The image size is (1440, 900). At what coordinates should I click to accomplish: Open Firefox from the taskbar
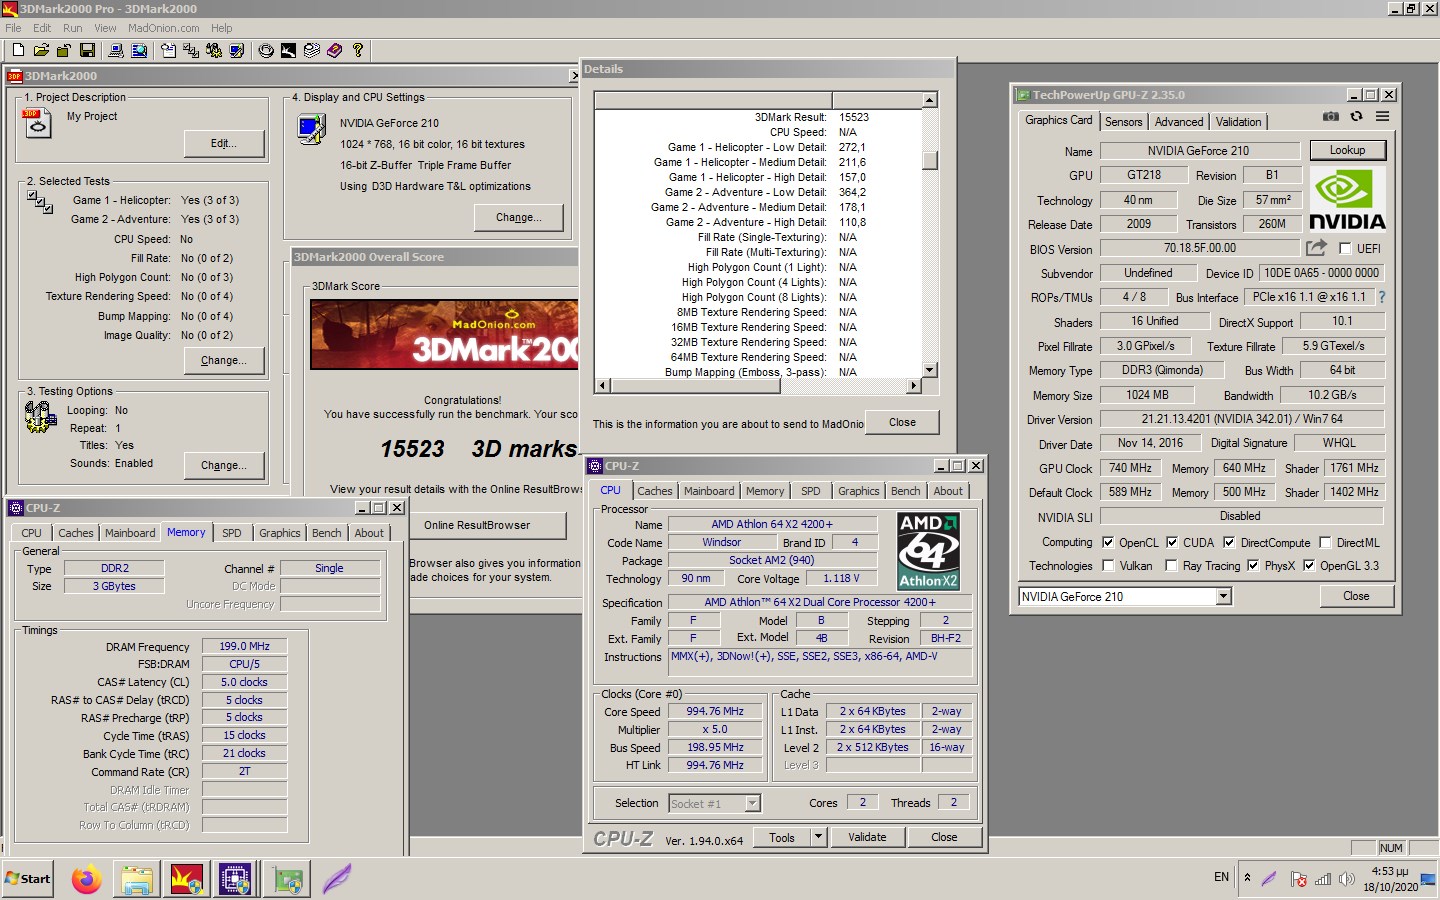[87, 880]
